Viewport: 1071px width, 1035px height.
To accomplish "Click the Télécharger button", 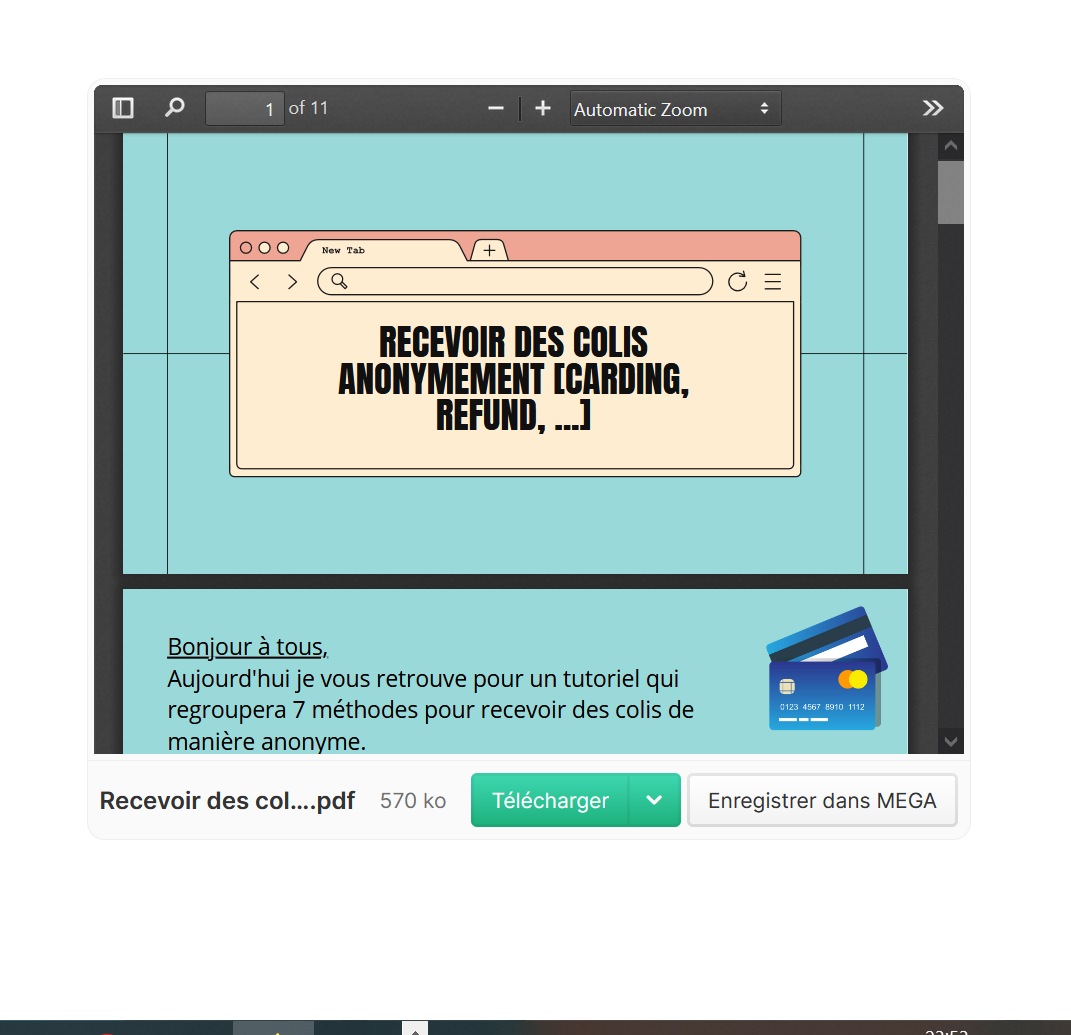I will pos(549,800).
